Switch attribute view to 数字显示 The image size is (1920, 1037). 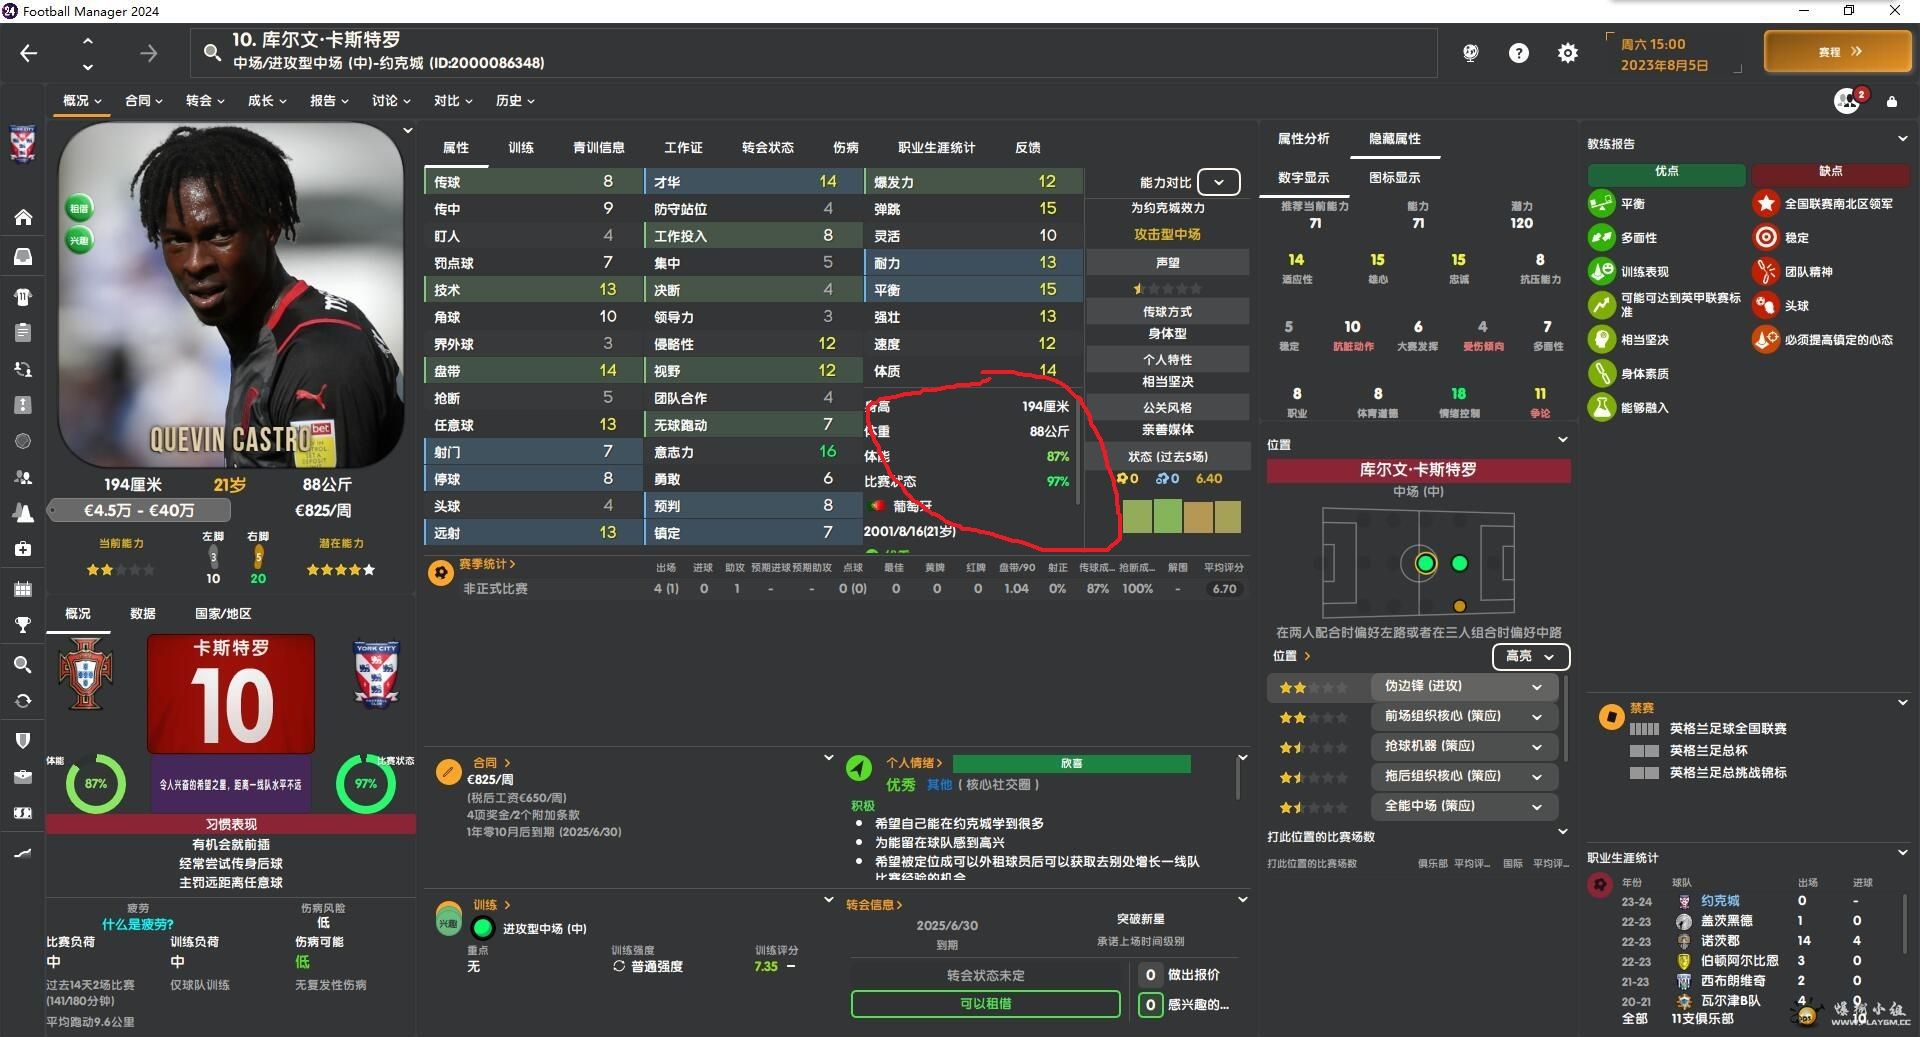[1303, 178]
